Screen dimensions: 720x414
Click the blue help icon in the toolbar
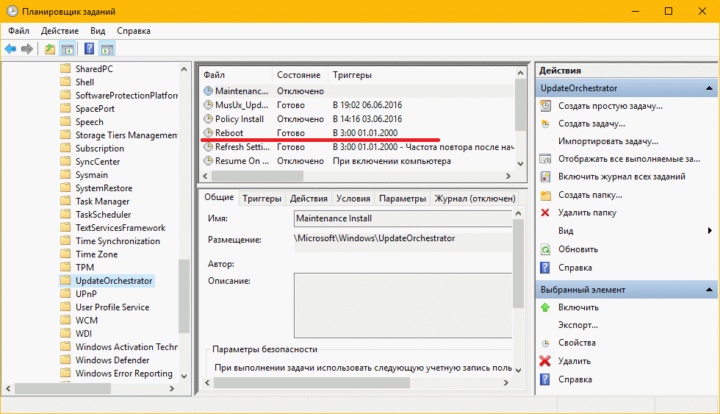click(89, 48)
